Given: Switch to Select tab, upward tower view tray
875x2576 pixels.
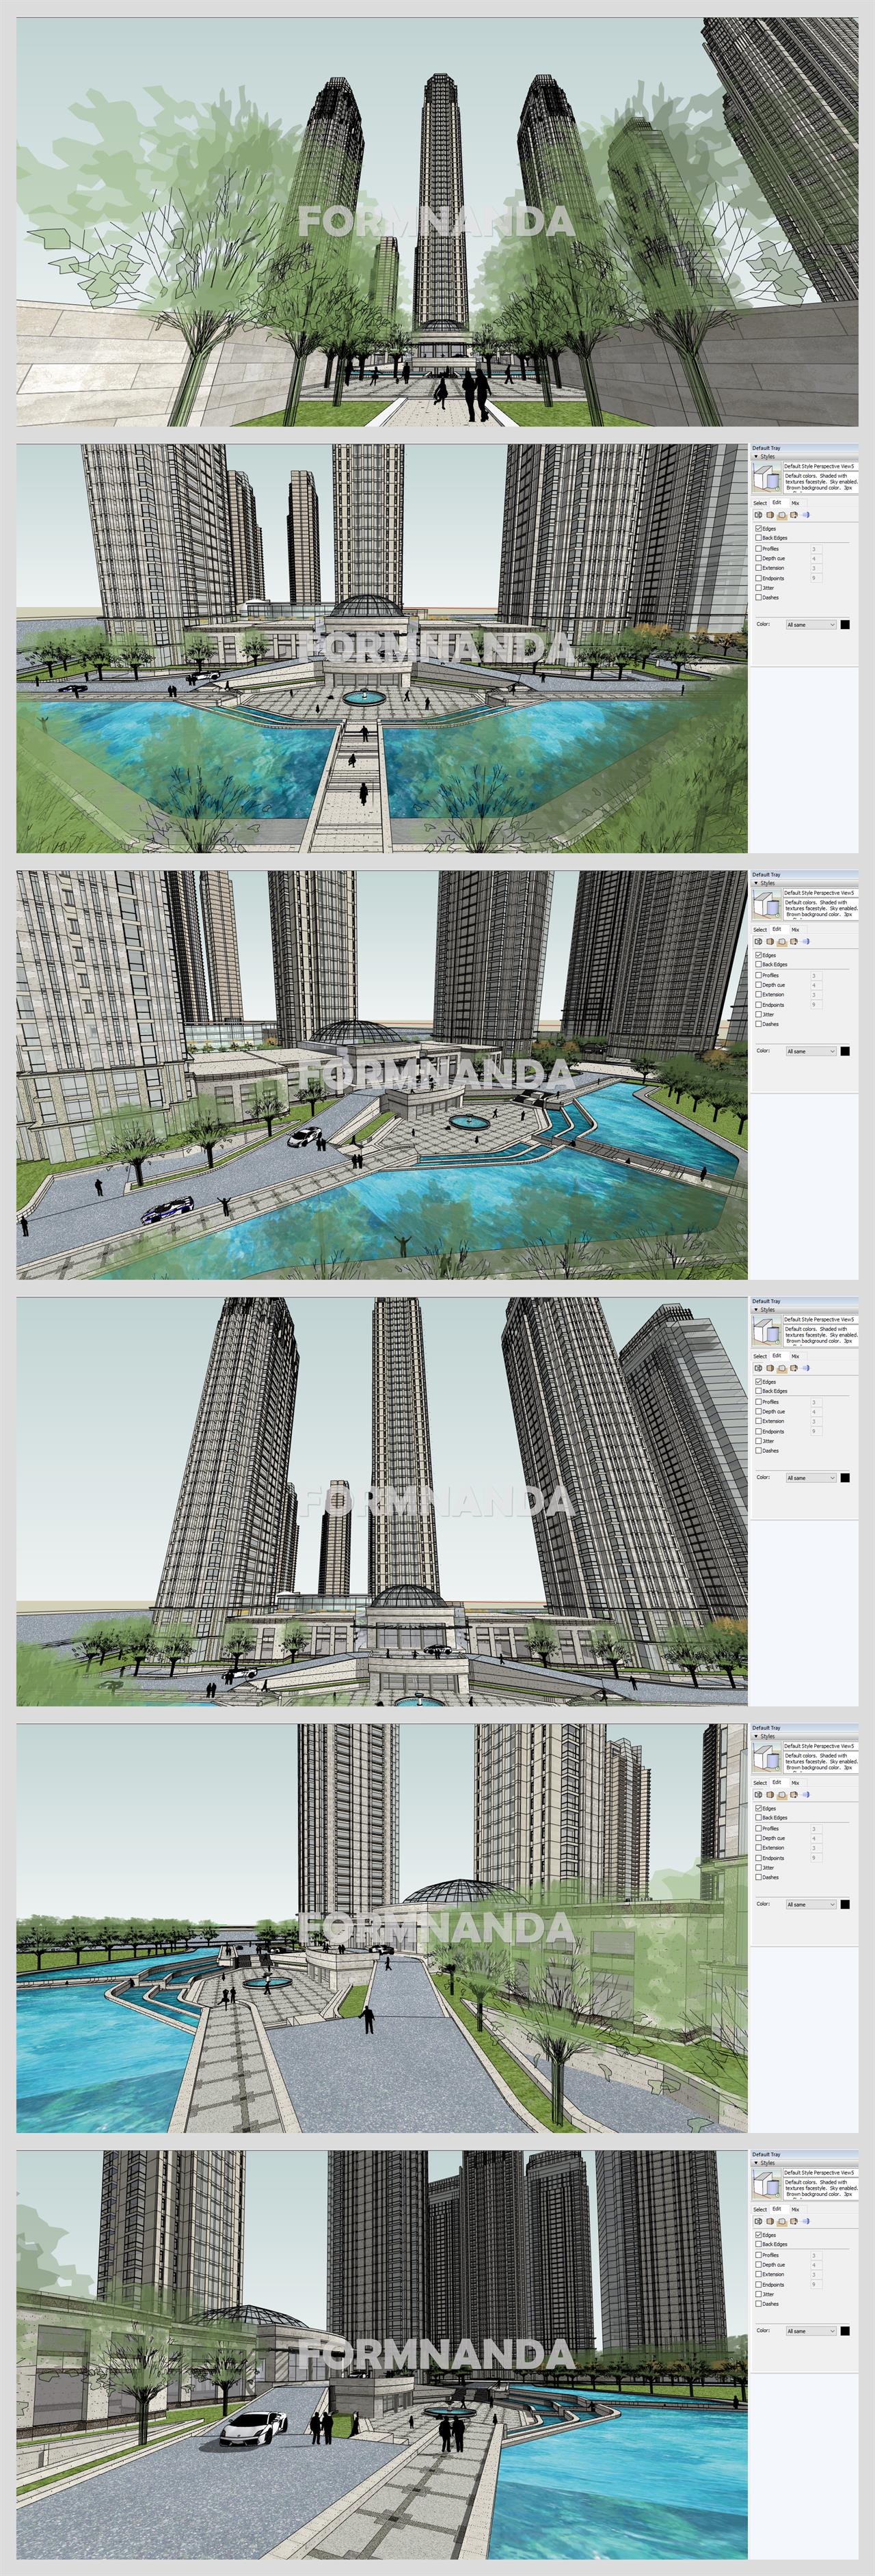Looking at the screenshot, I should [760, 1356].
